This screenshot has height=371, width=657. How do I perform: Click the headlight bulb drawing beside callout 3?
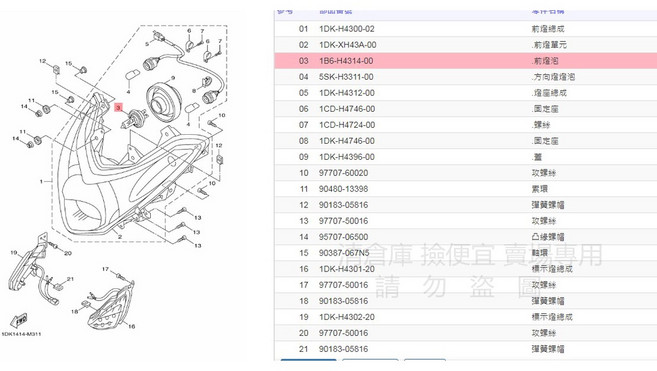coord(135,118)
